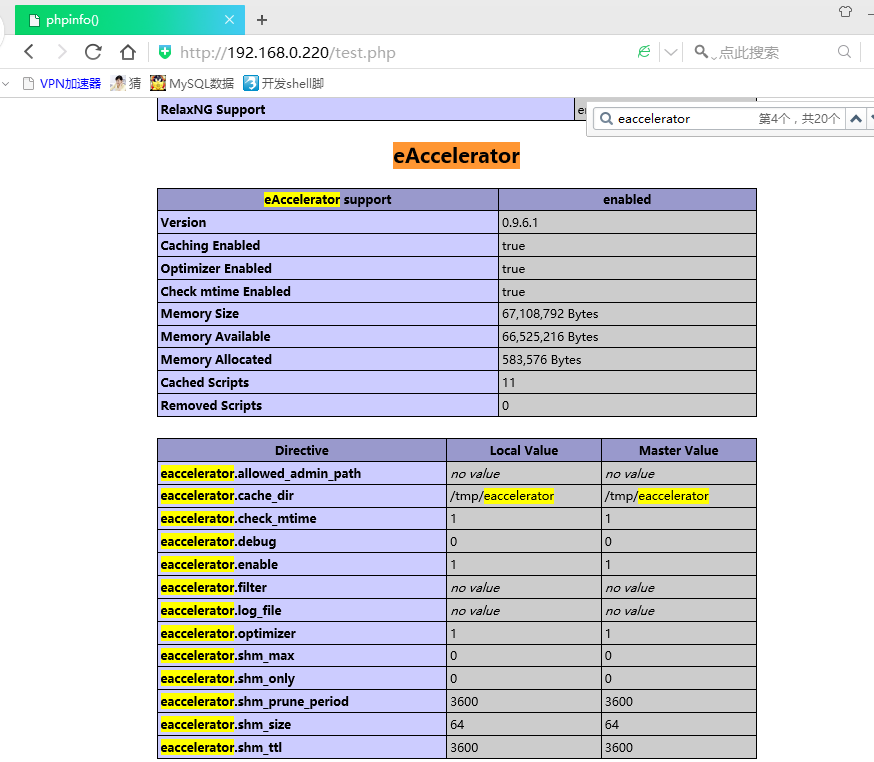Viewport: 874px width, 762px height.
Task: Open the skin/shirt icon in title bar
Action: coord(845,11)
